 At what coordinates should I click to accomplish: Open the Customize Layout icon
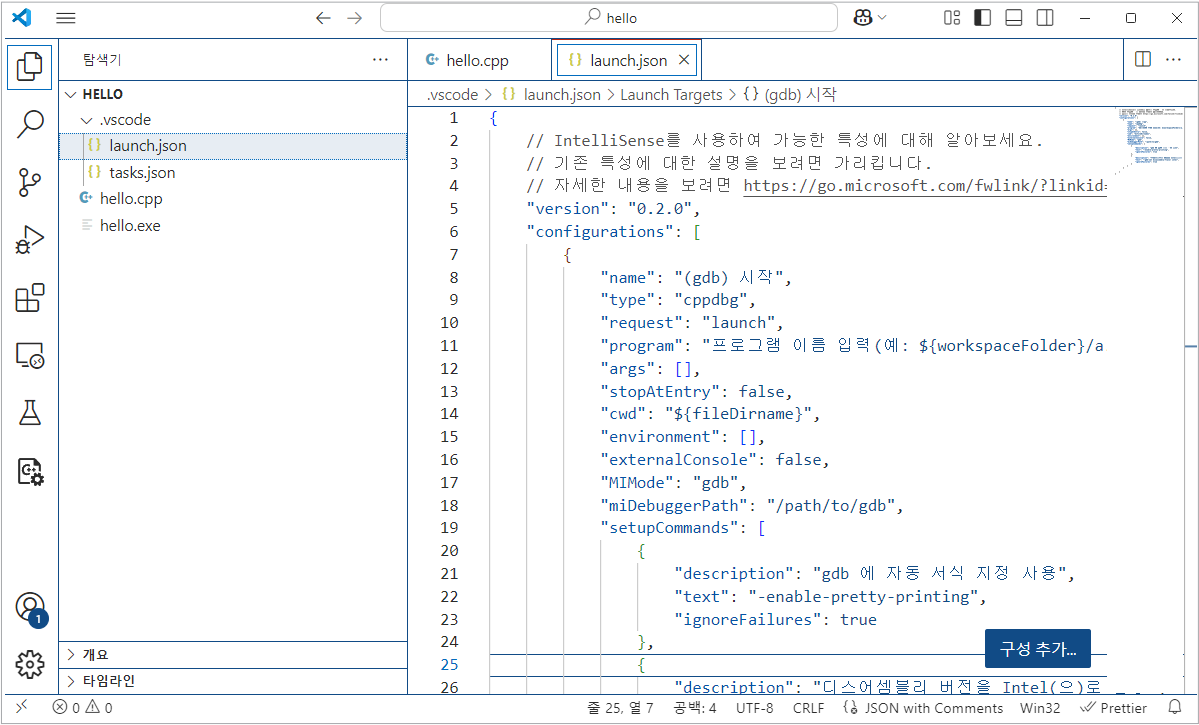click(952, 18)
